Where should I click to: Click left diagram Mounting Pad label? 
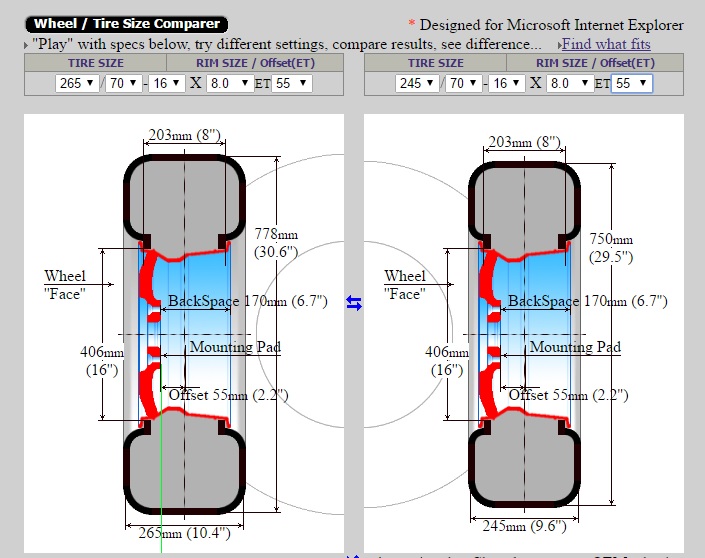coord(235,347)
